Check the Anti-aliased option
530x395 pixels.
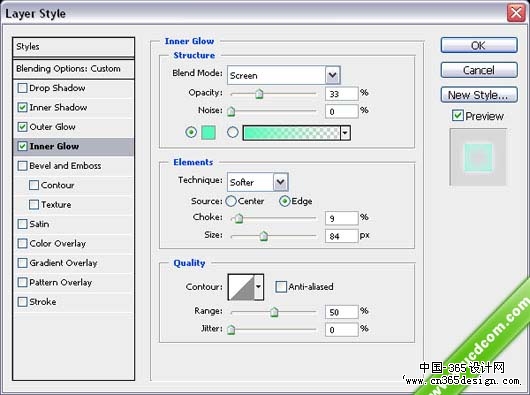point(281,287)
